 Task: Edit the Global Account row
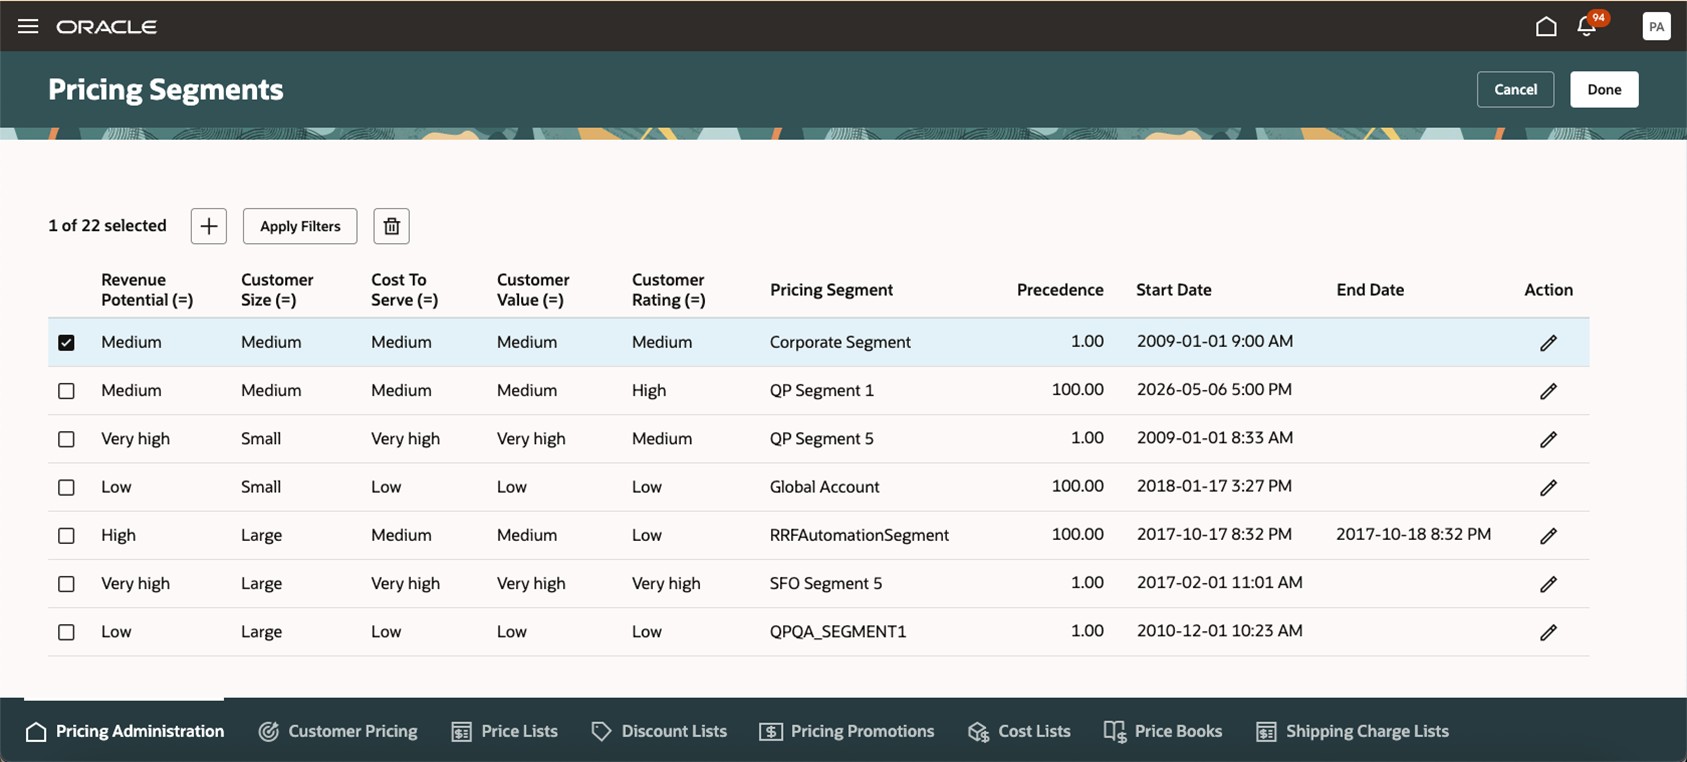1548,488
